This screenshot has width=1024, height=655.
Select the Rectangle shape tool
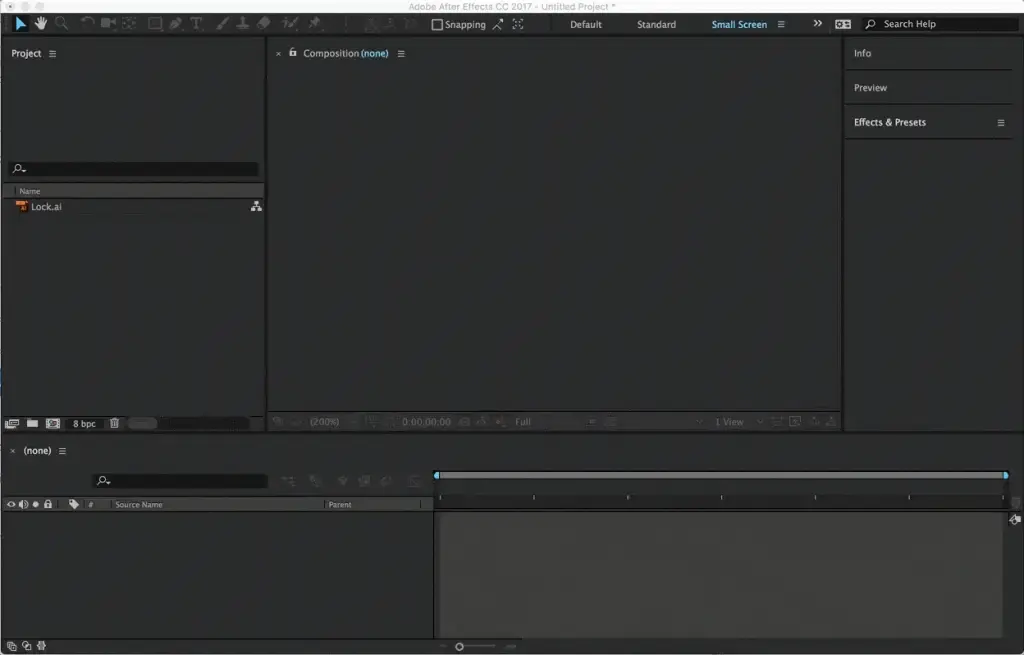coord(155,24)
